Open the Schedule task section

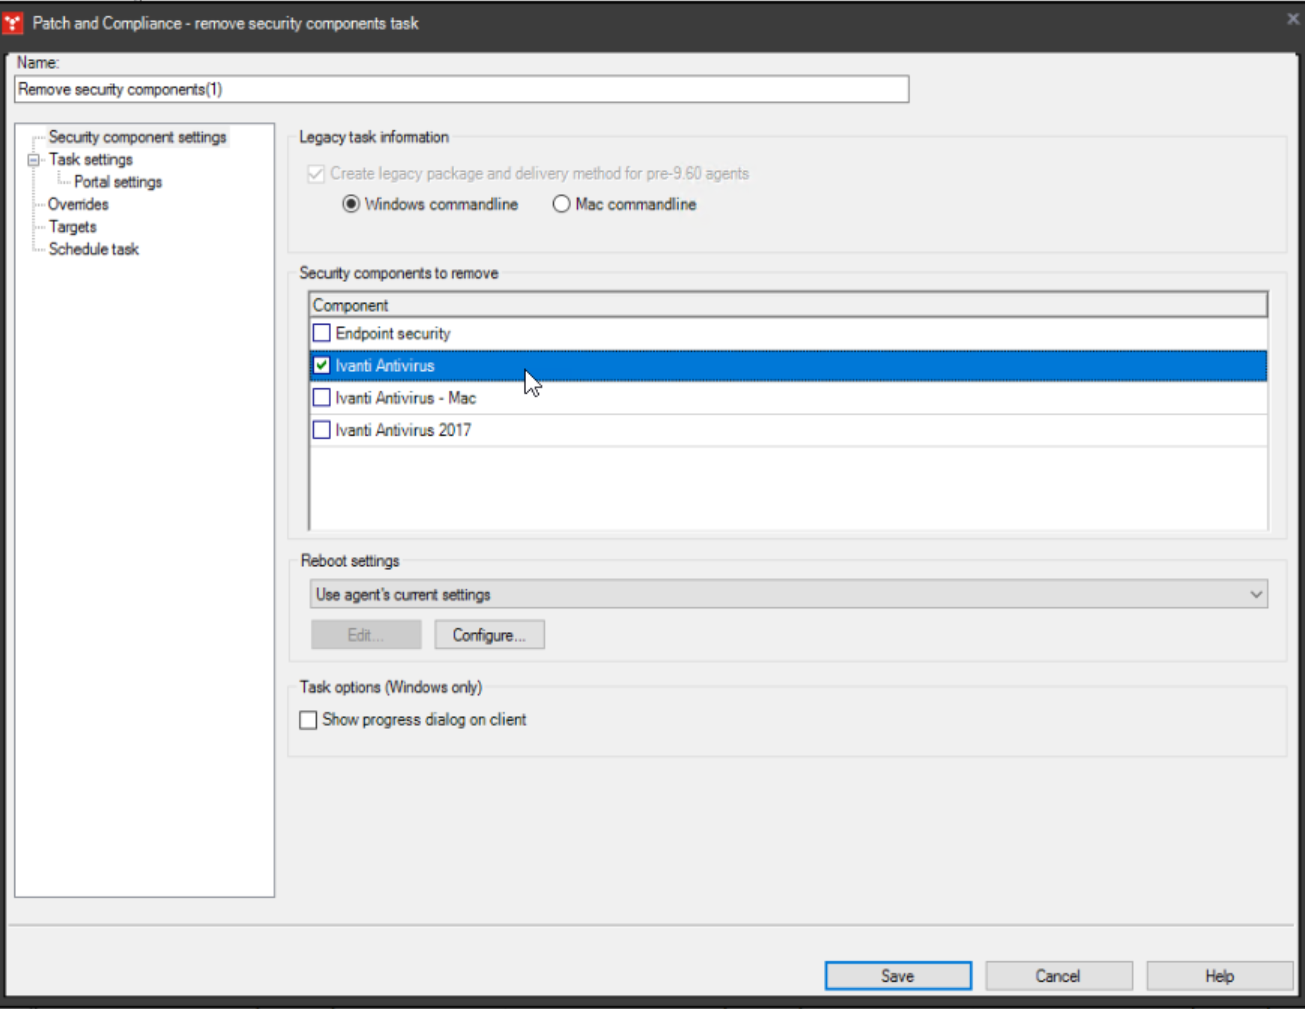(93, 249)
